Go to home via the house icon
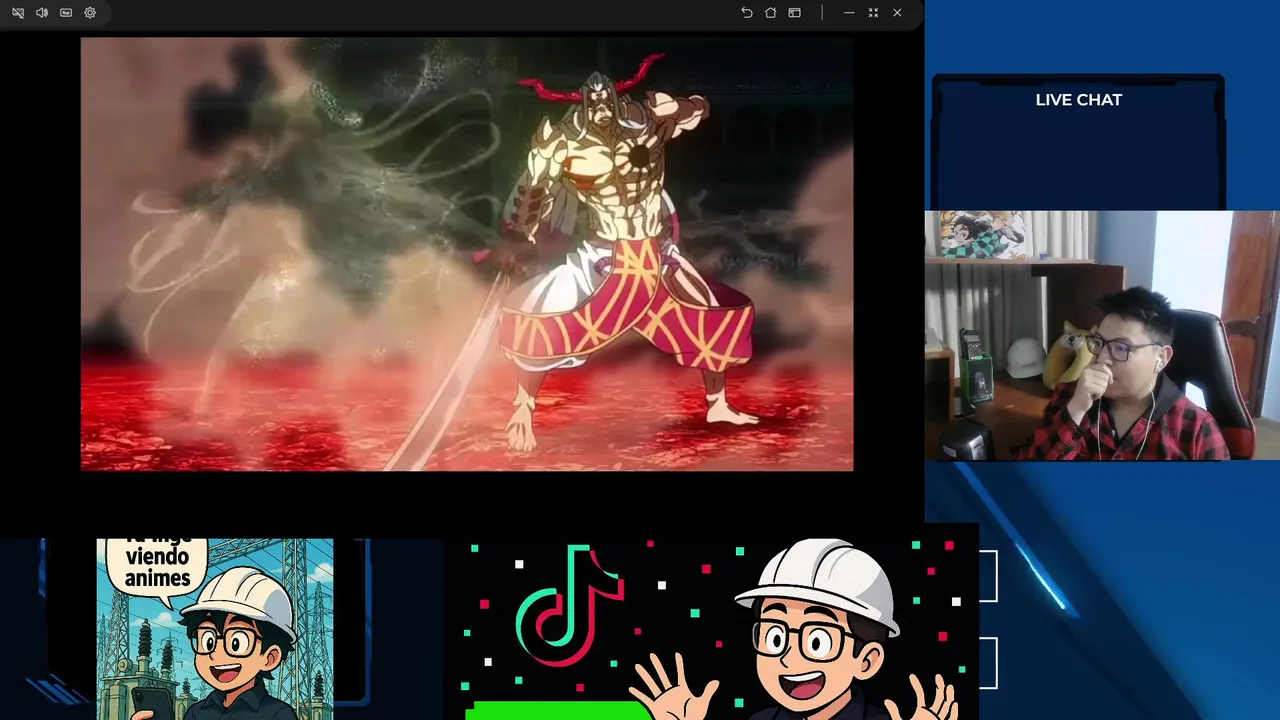1280x720 pixels. pos(770,13)
